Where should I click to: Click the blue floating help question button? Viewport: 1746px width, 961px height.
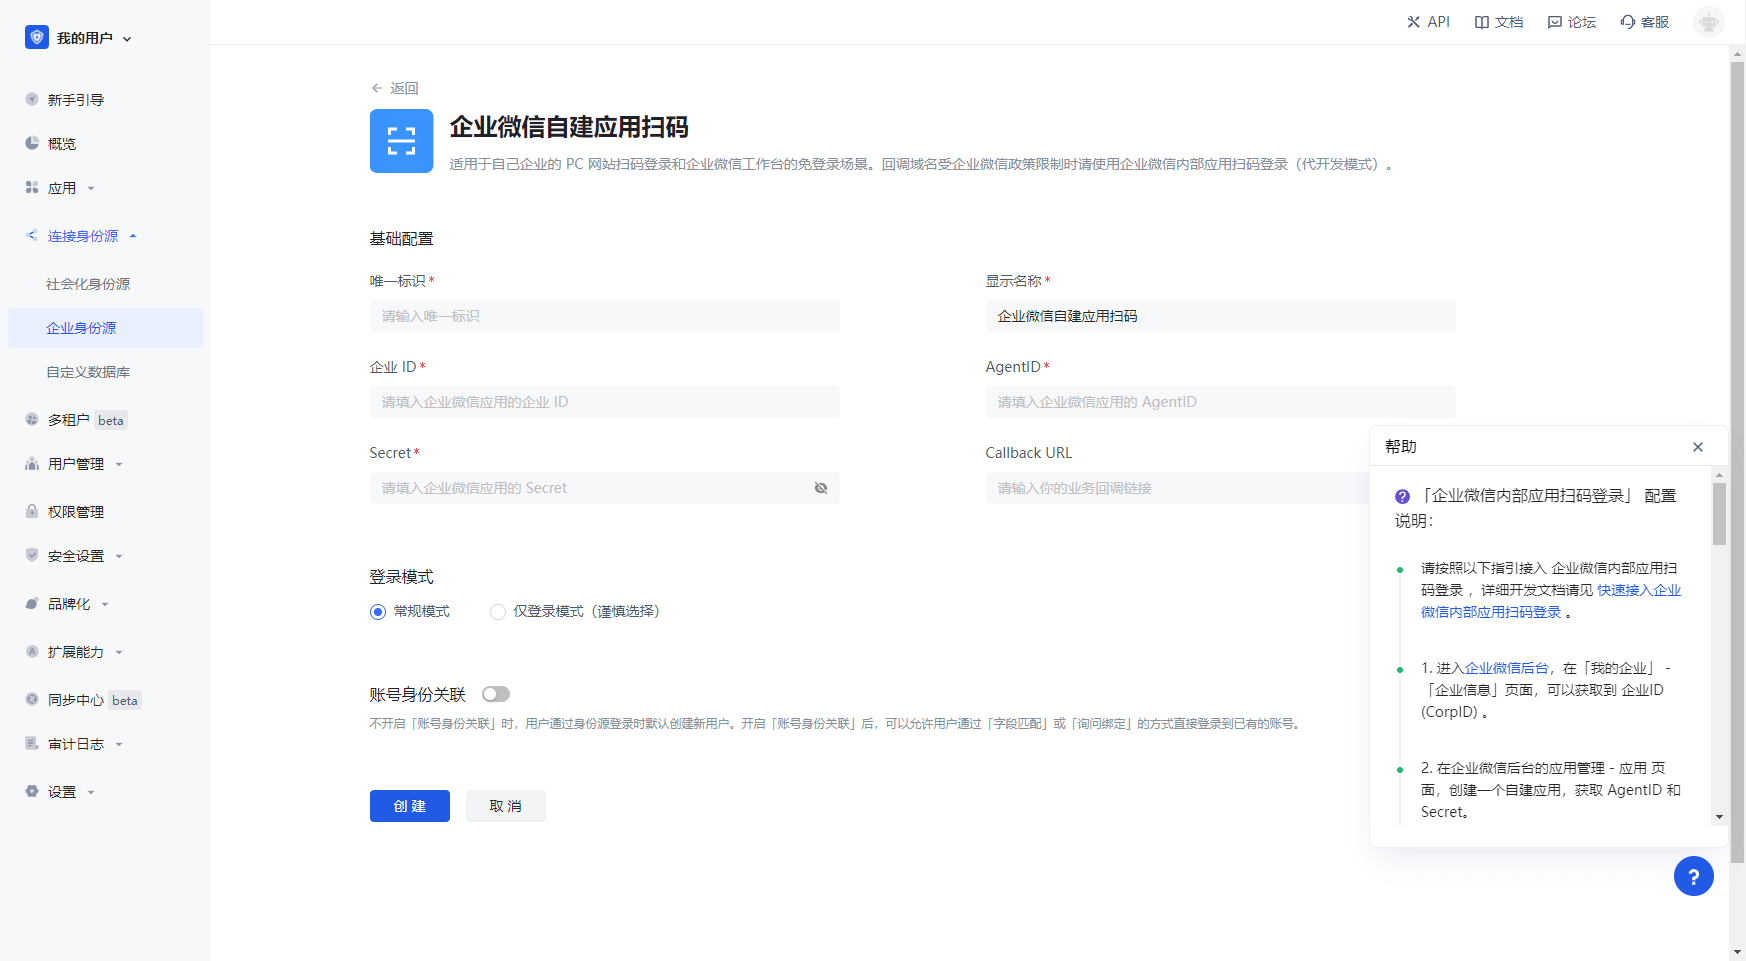pyautogui.click(x=1693, y=877)
